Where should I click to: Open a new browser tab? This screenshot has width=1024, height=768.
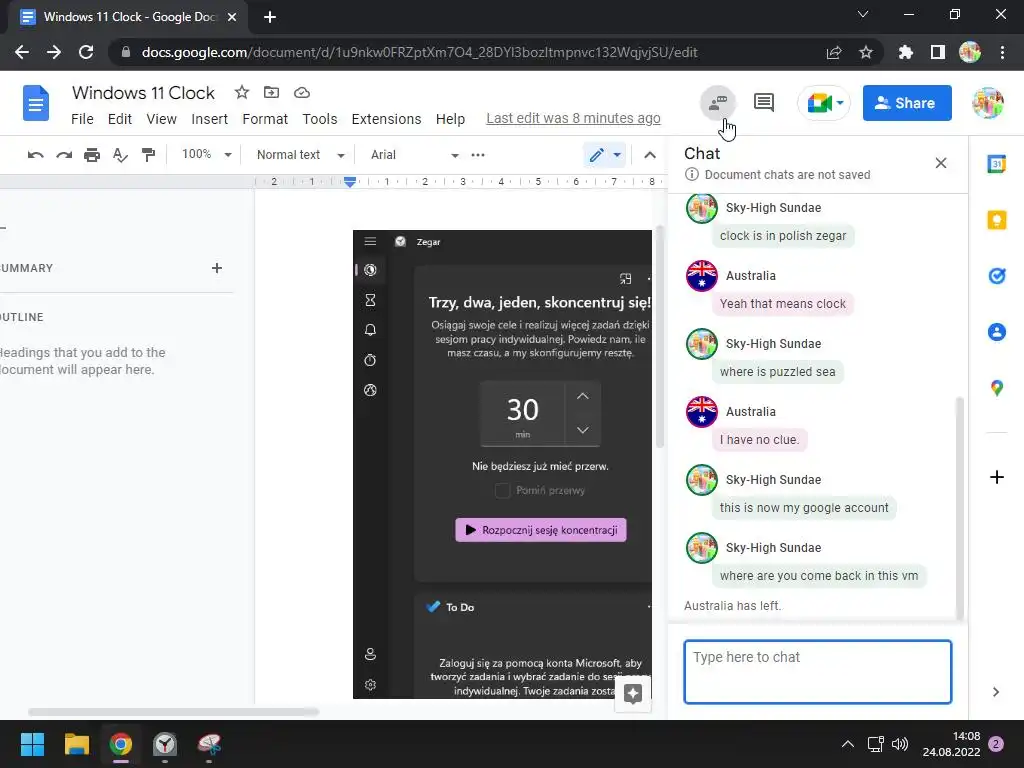pyautogui.click(x=270, y=17)
